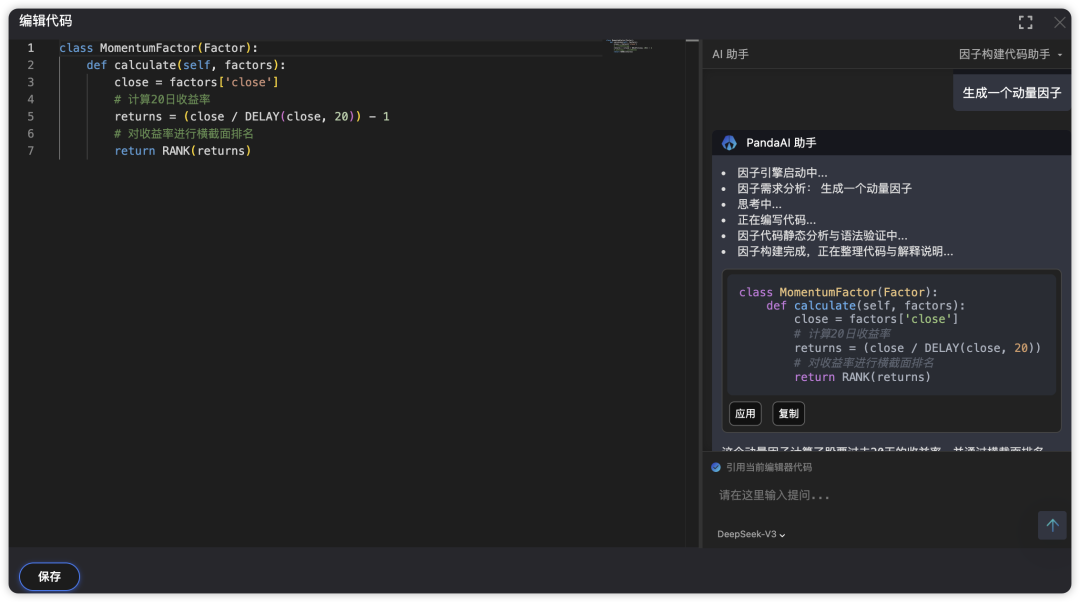Viewport: 1080px width, 602px height.
Task: Click the 生成一个动量因子 user message bubble
Action: [1011, 93]
